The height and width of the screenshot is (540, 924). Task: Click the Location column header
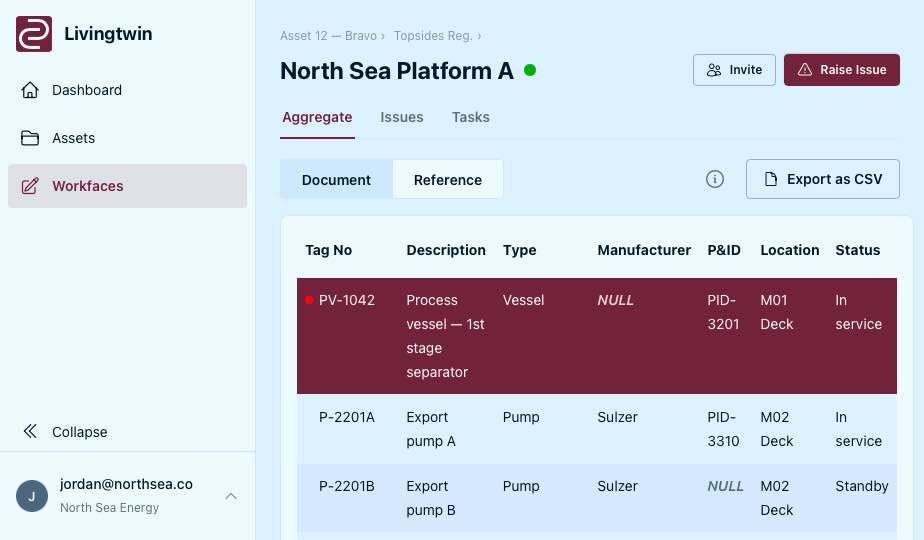click(790, 250)
